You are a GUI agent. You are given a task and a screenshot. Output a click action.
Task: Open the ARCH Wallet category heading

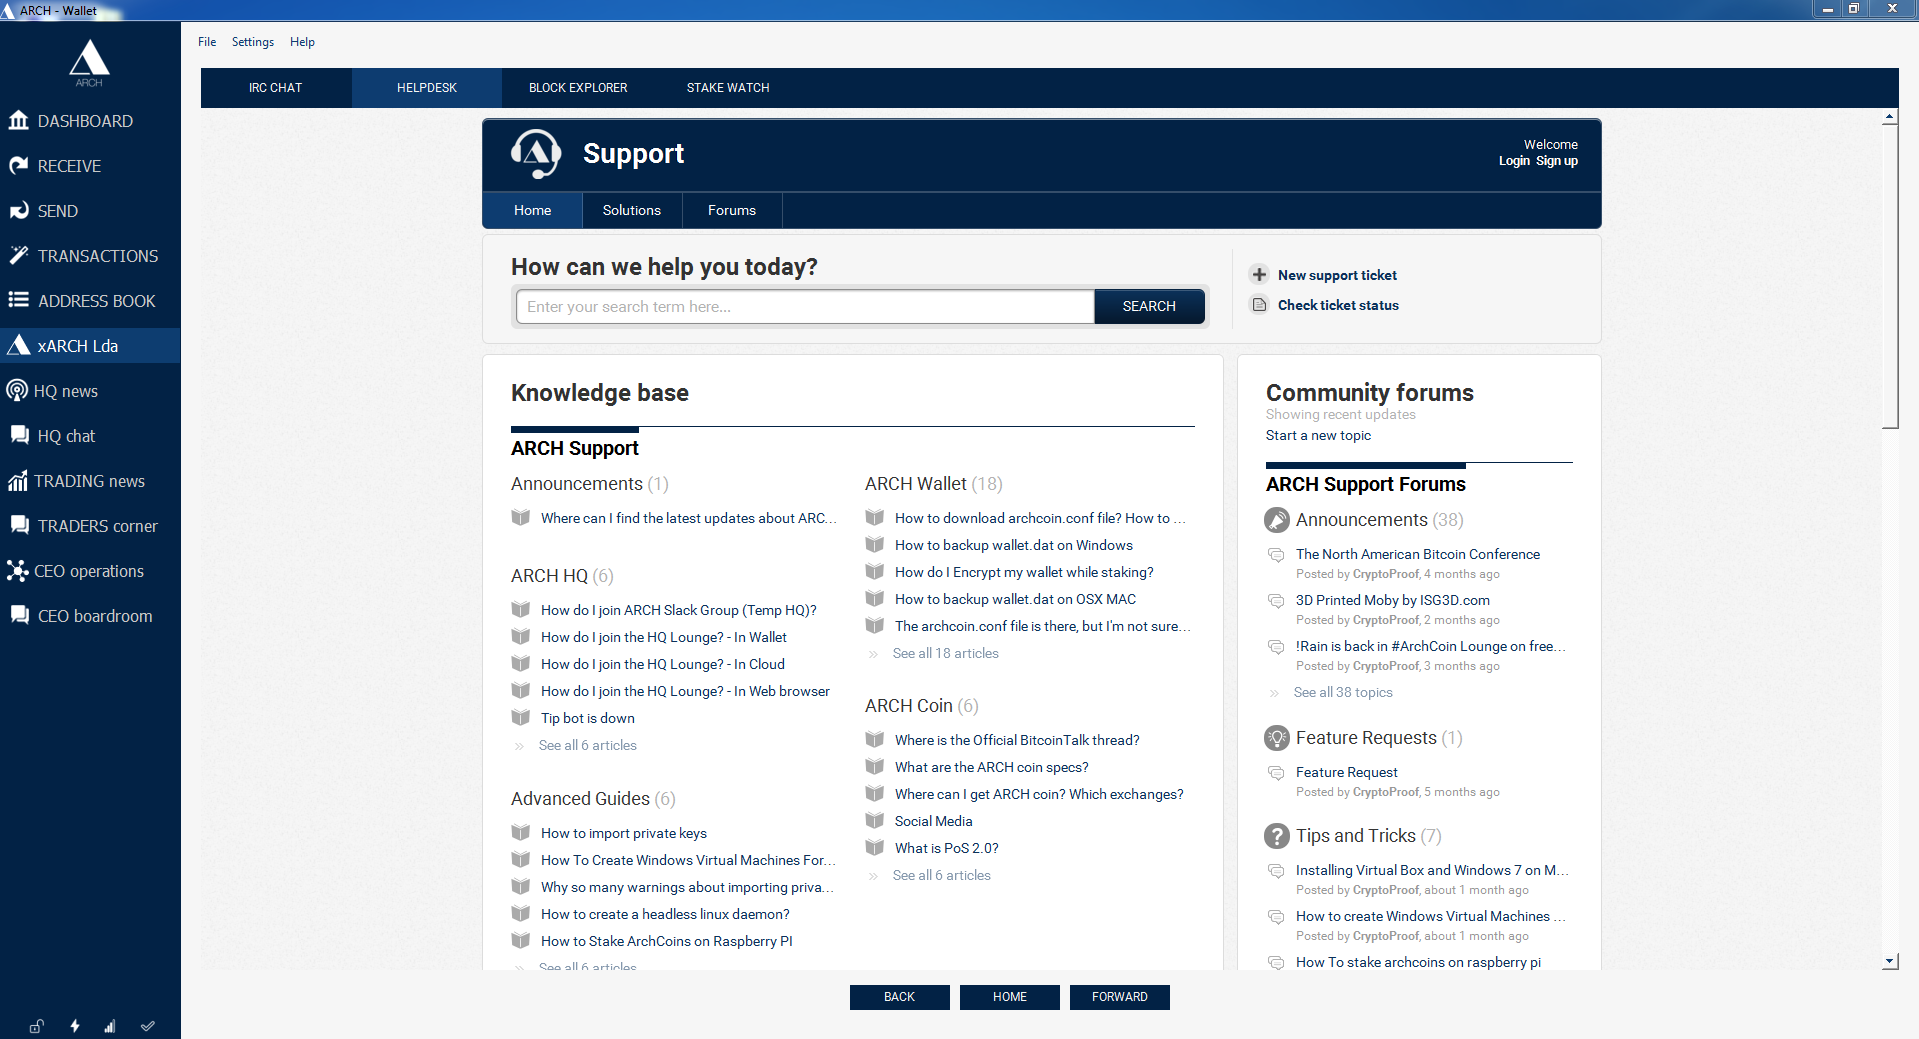pos(916,484)
